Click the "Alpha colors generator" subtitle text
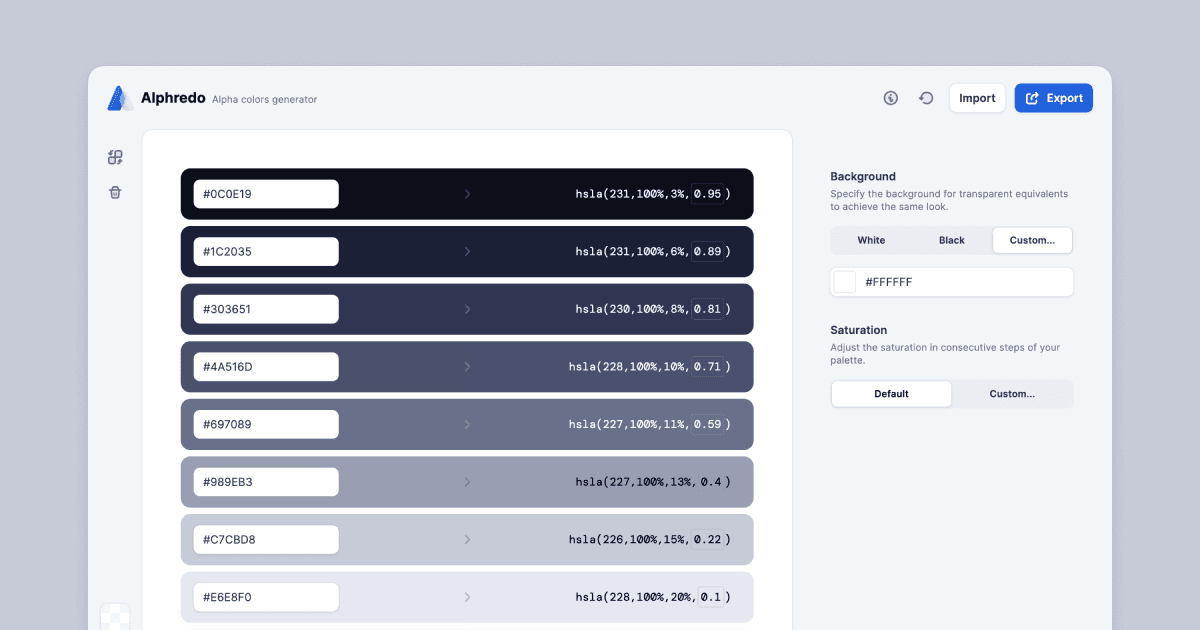 [x=264, y=100]
